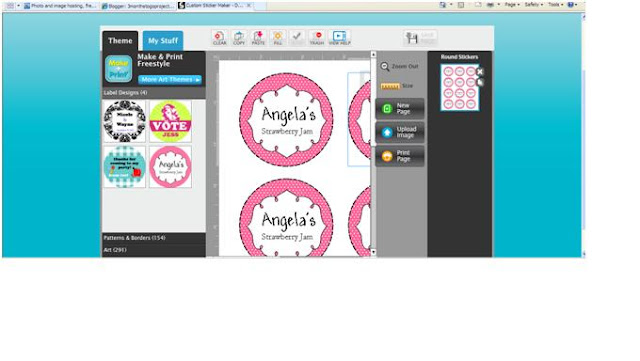Collapse the Label Designs section header
This screenshot has height=361, width=640.
click(153, 93)
